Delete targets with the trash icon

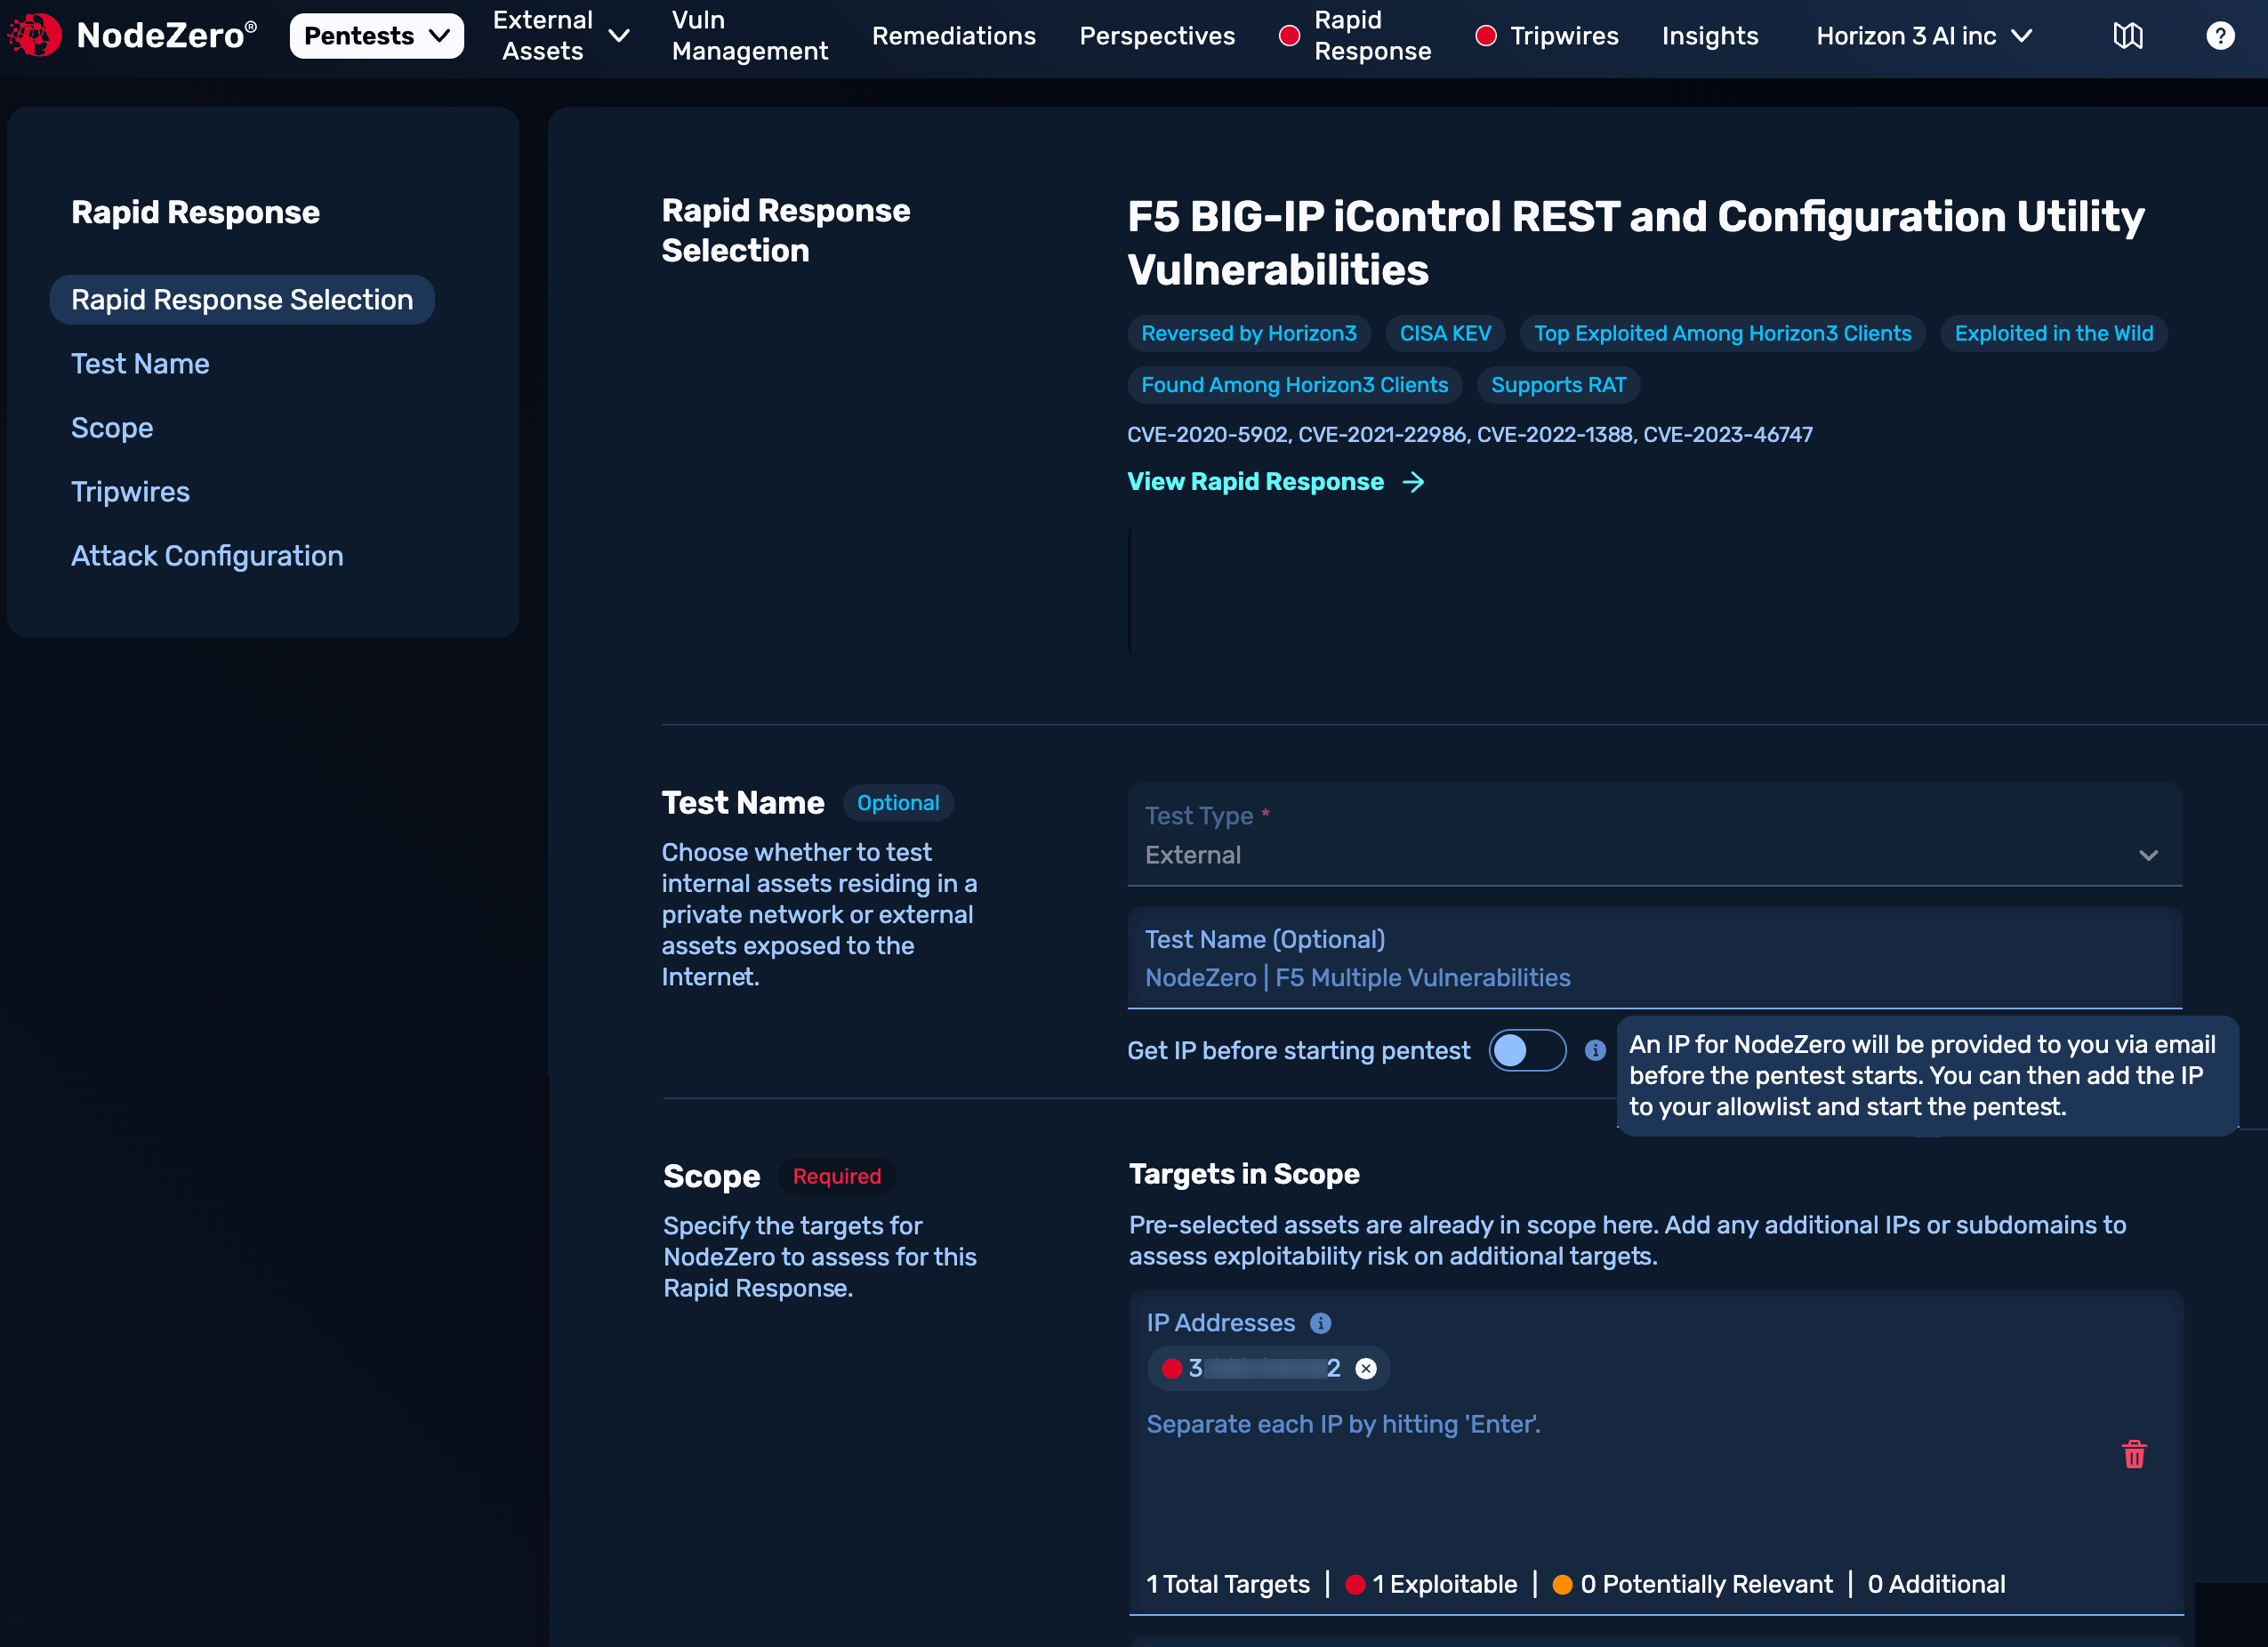[x=2134, y=1454]
